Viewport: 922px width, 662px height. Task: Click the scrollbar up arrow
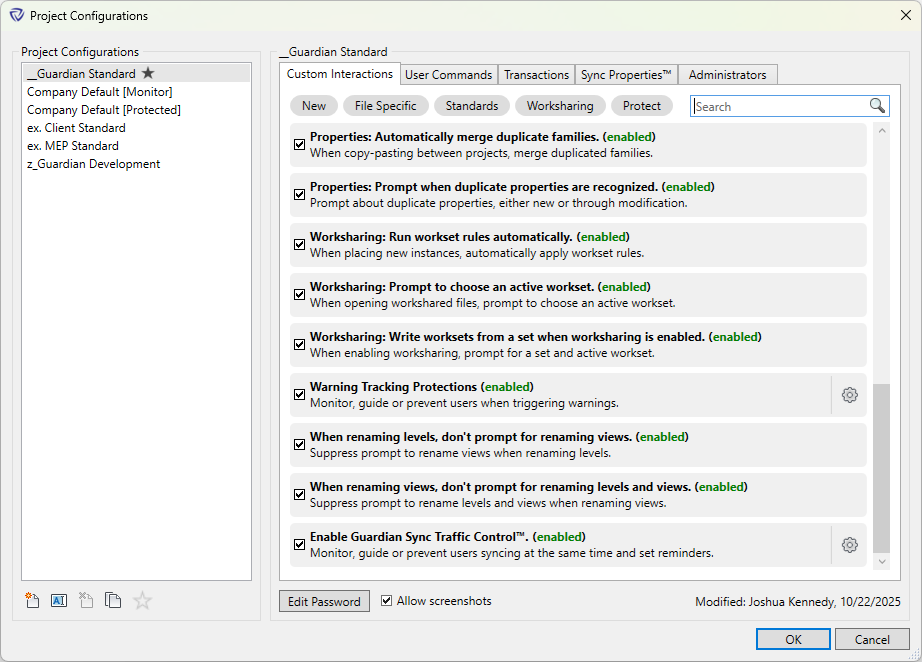881,131
